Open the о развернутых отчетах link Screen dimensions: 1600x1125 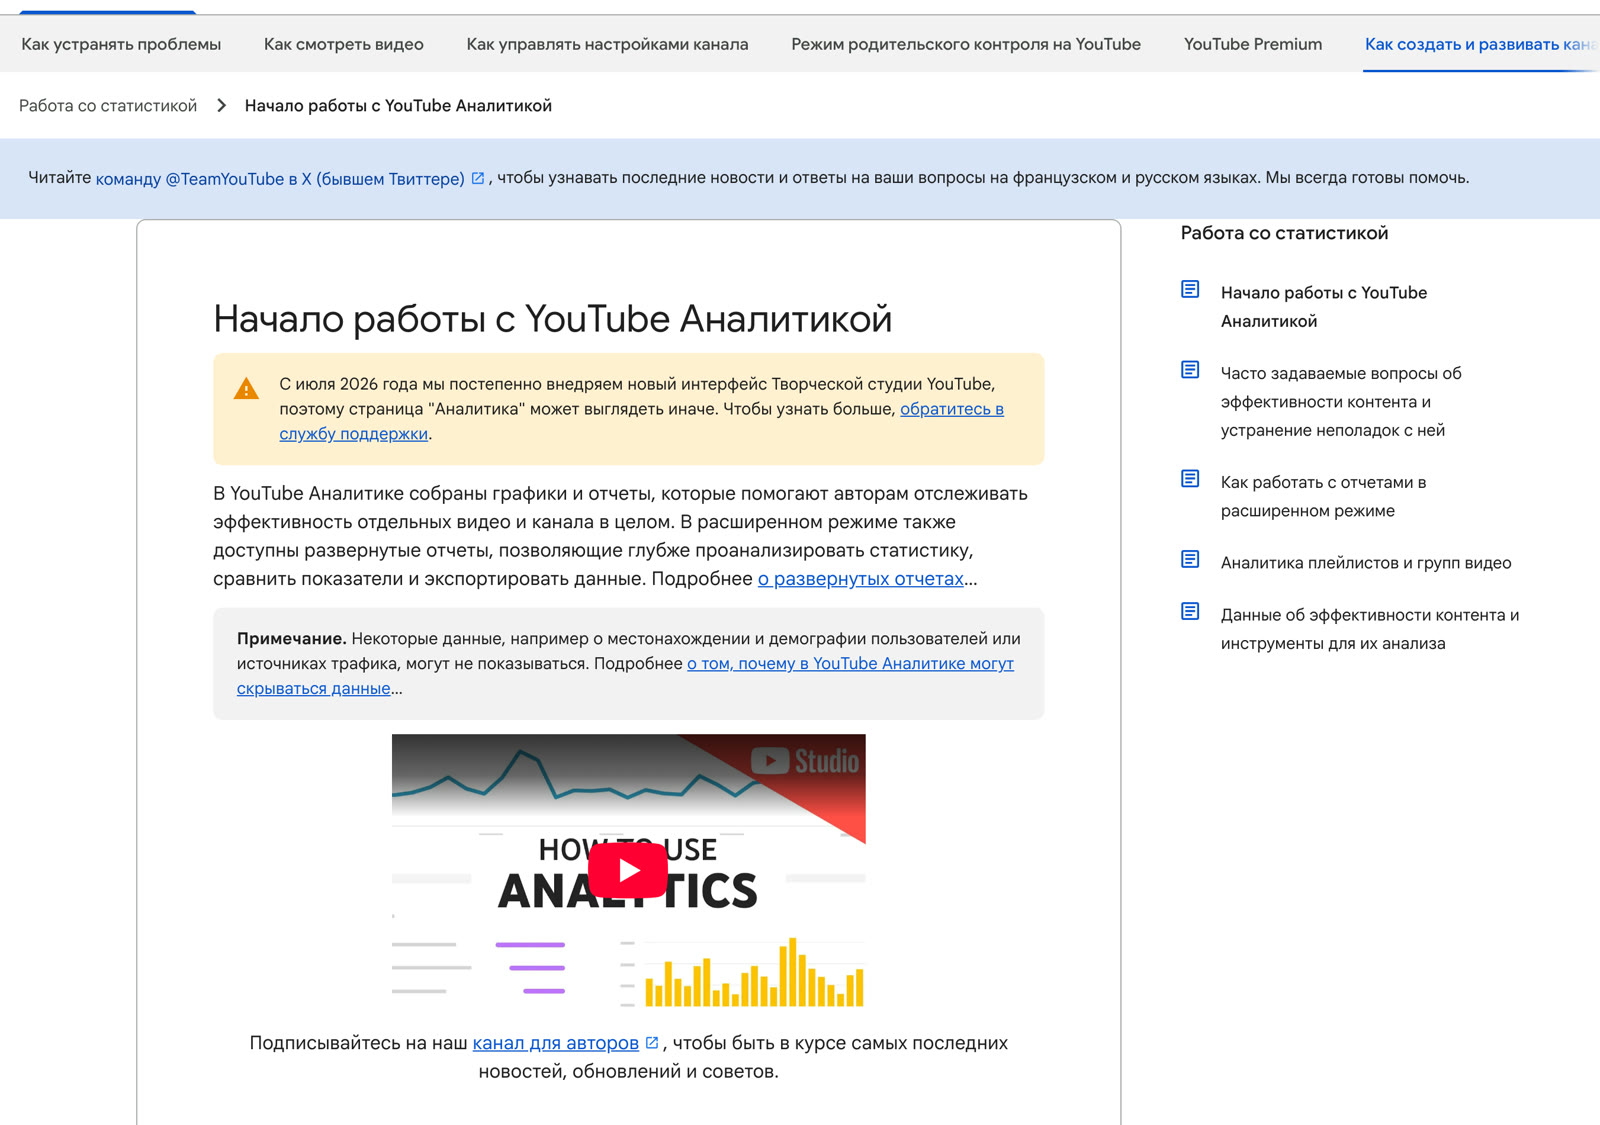861,579
